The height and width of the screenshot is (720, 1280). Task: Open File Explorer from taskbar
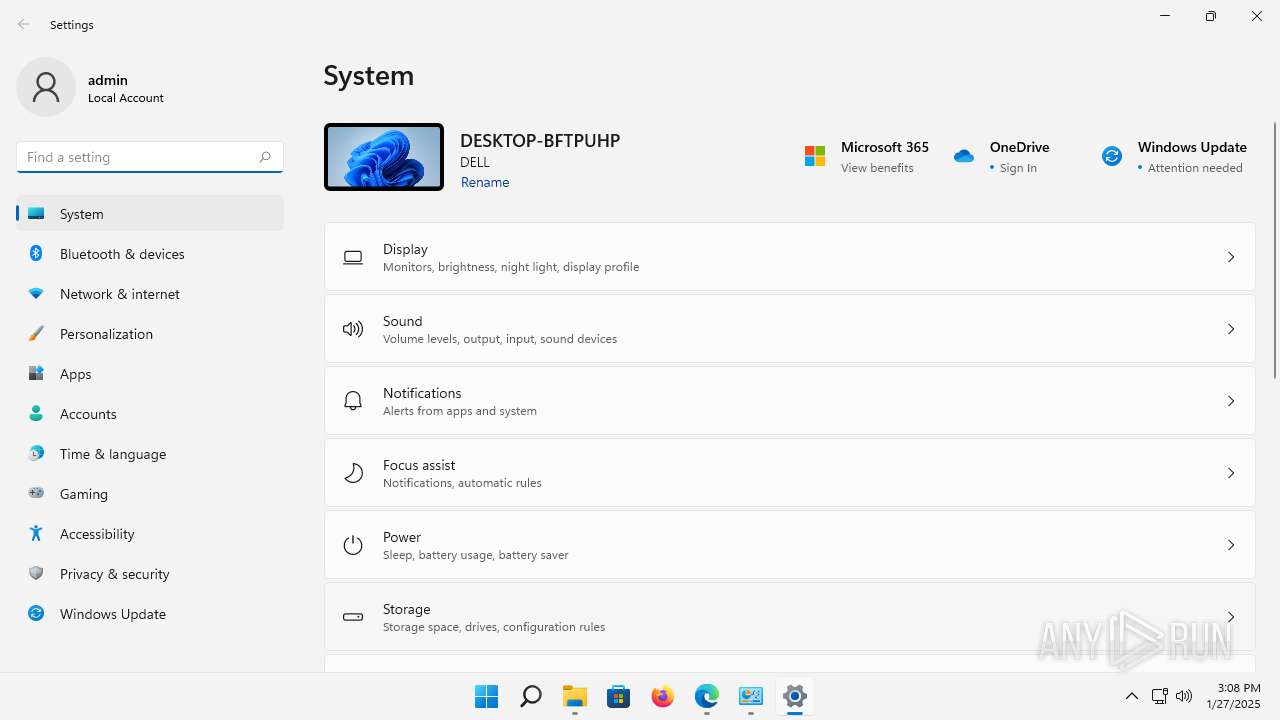[575, 696]
